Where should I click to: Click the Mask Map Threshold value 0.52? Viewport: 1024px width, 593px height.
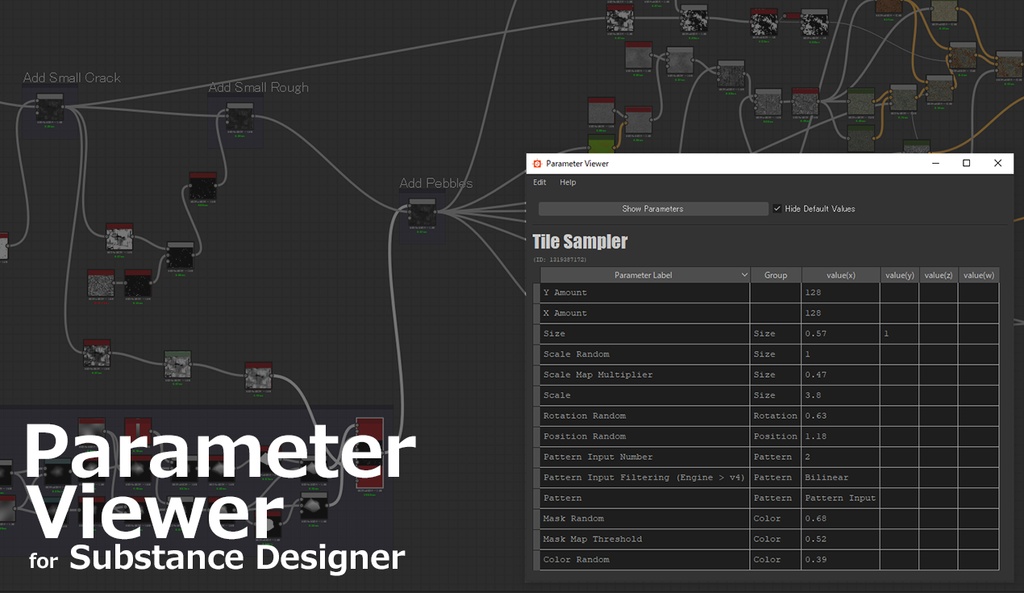tap(840, 539)
